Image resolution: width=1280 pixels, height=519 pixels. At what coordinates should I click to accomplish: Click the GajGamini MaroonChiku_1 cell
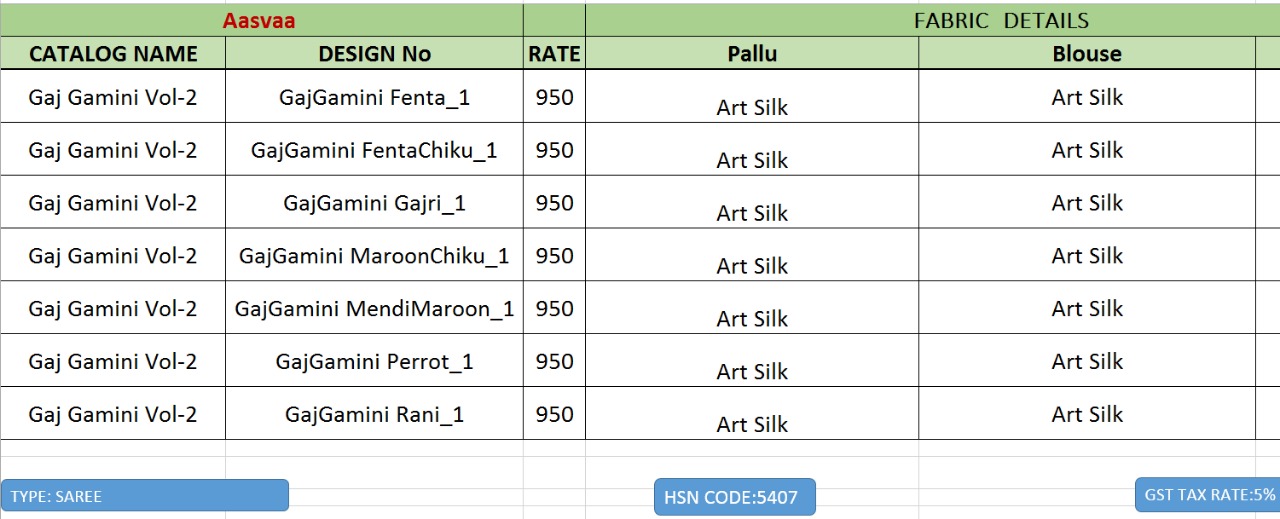374,256
